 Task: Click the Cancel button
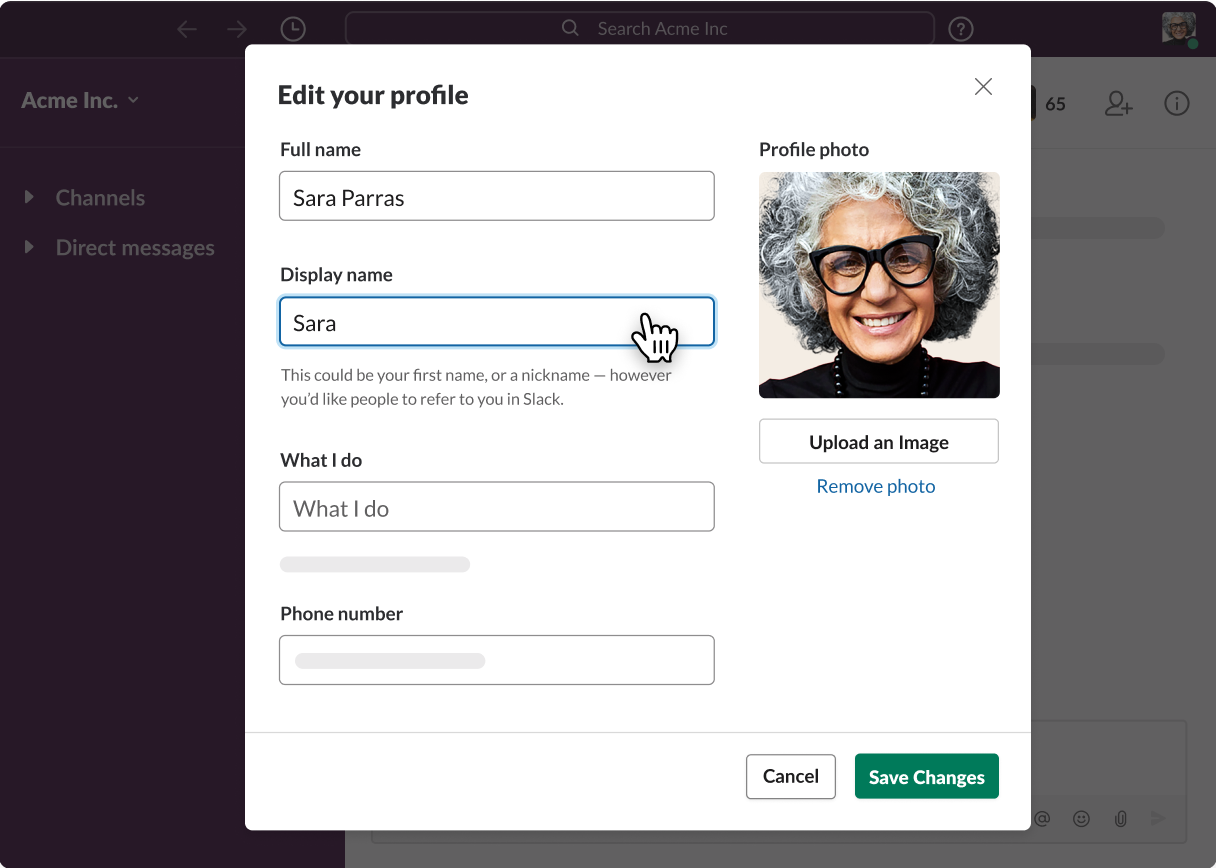point(790,776)
